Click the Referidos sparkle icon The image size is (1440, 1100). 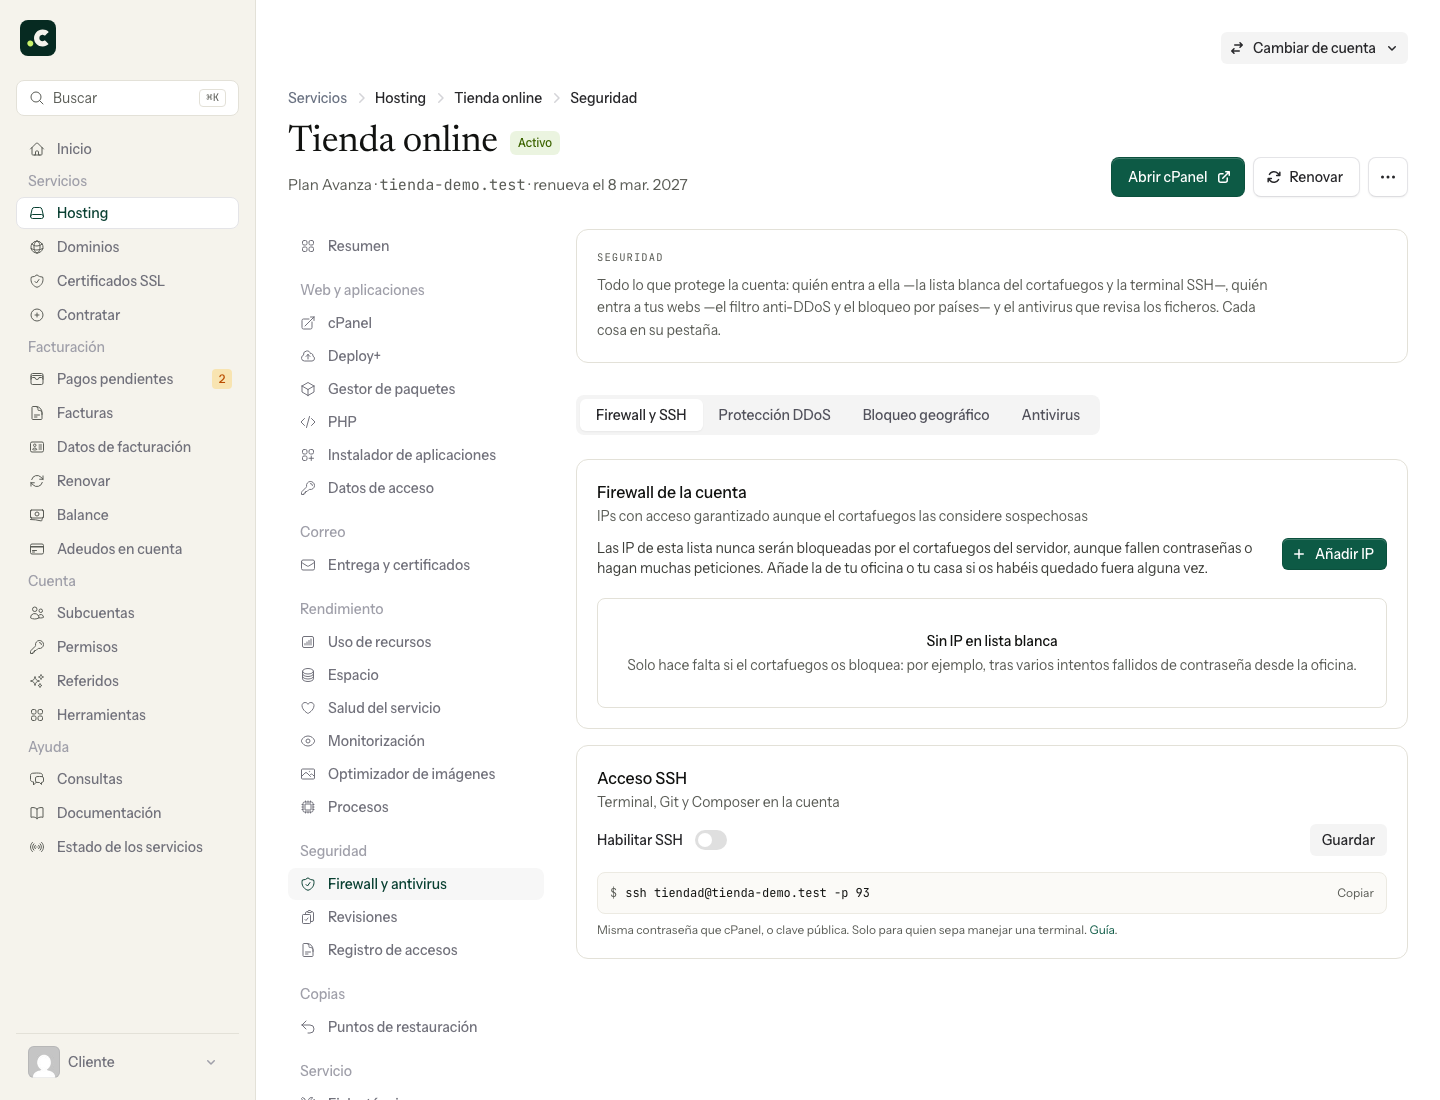click(x=37, y=681)
